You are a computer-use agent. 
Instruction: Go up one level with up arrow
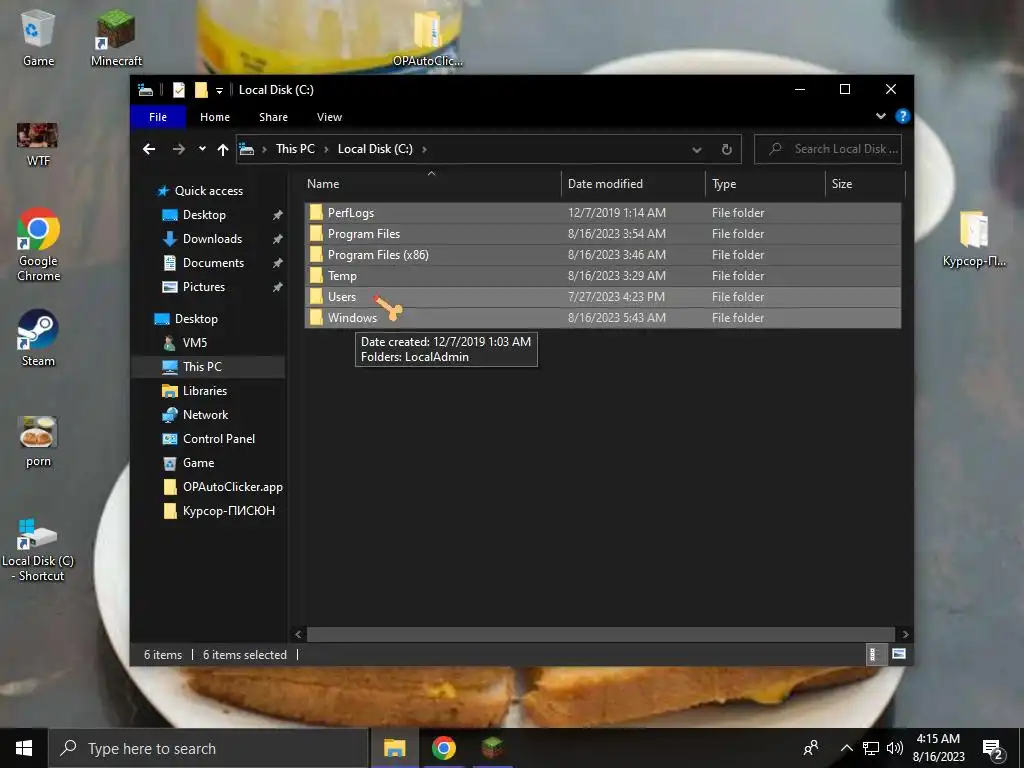223,150
